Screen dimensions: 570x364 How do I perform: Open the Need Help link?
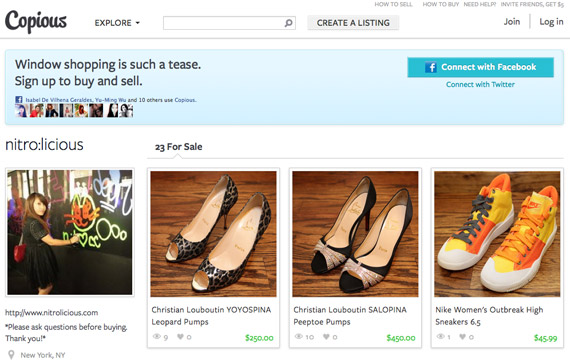pos(479,4)
